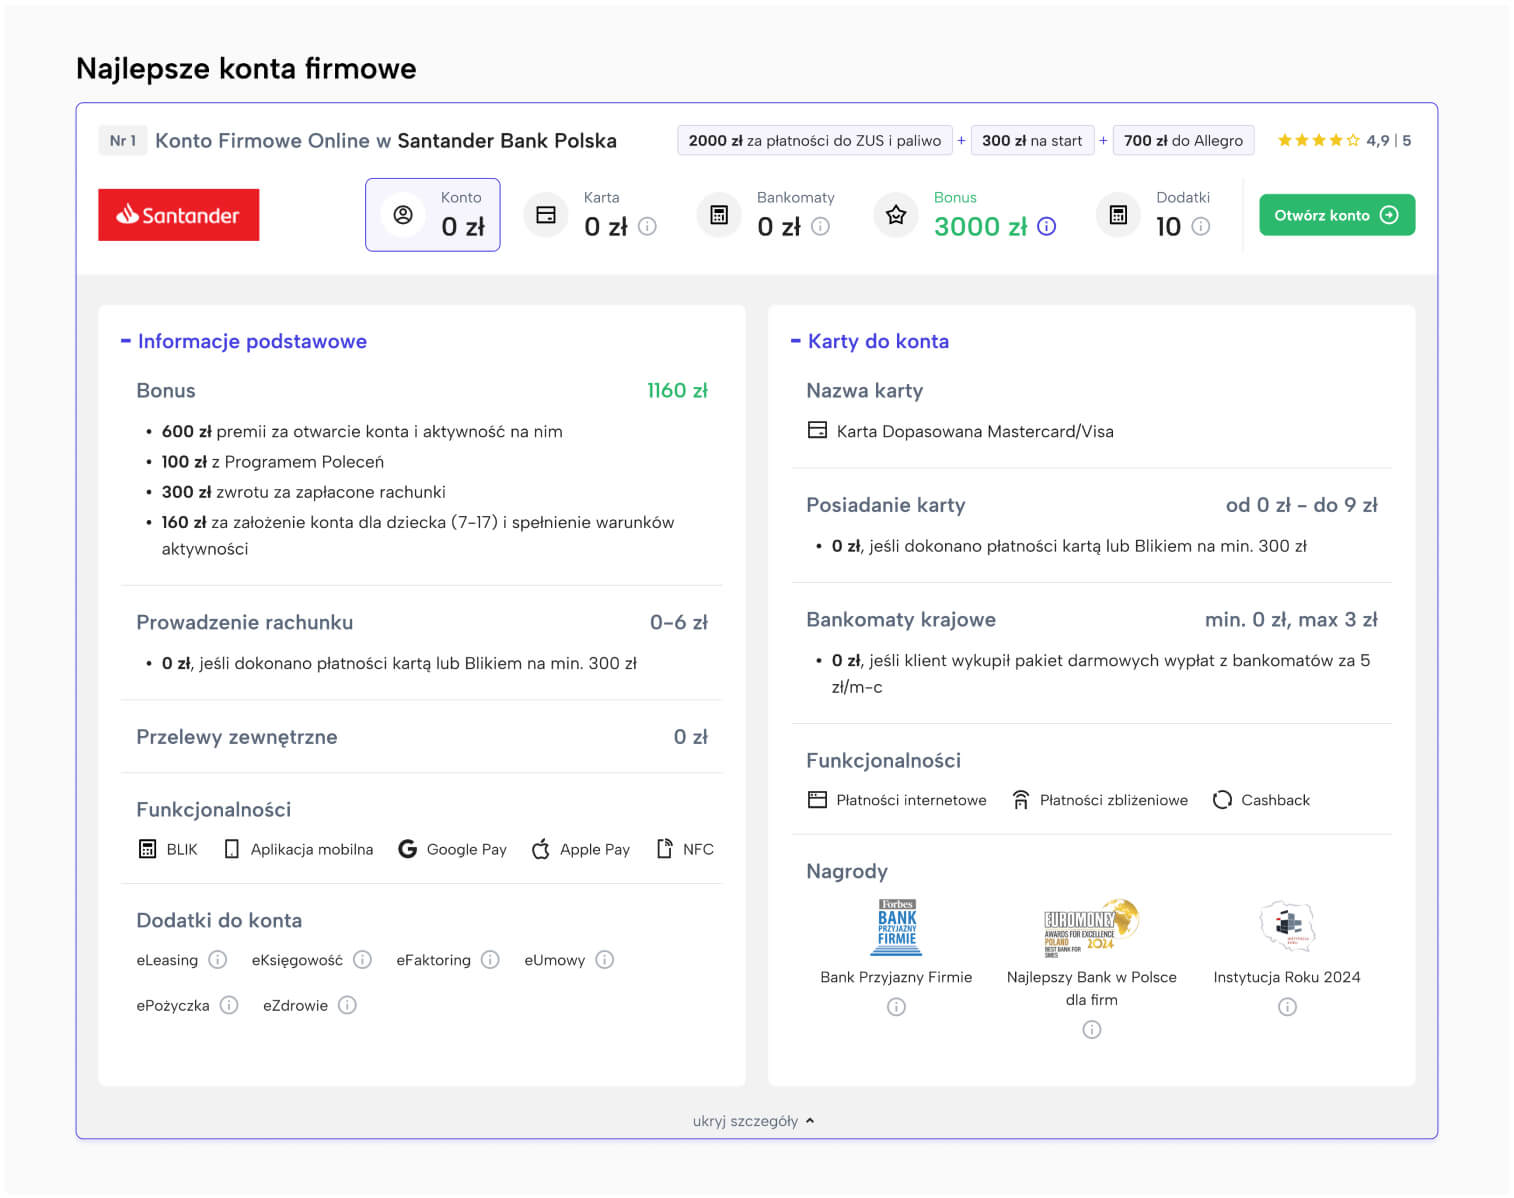Click the Santander logo
1514x1198 pixels.
pyautogui.click(x=178, y=215)
